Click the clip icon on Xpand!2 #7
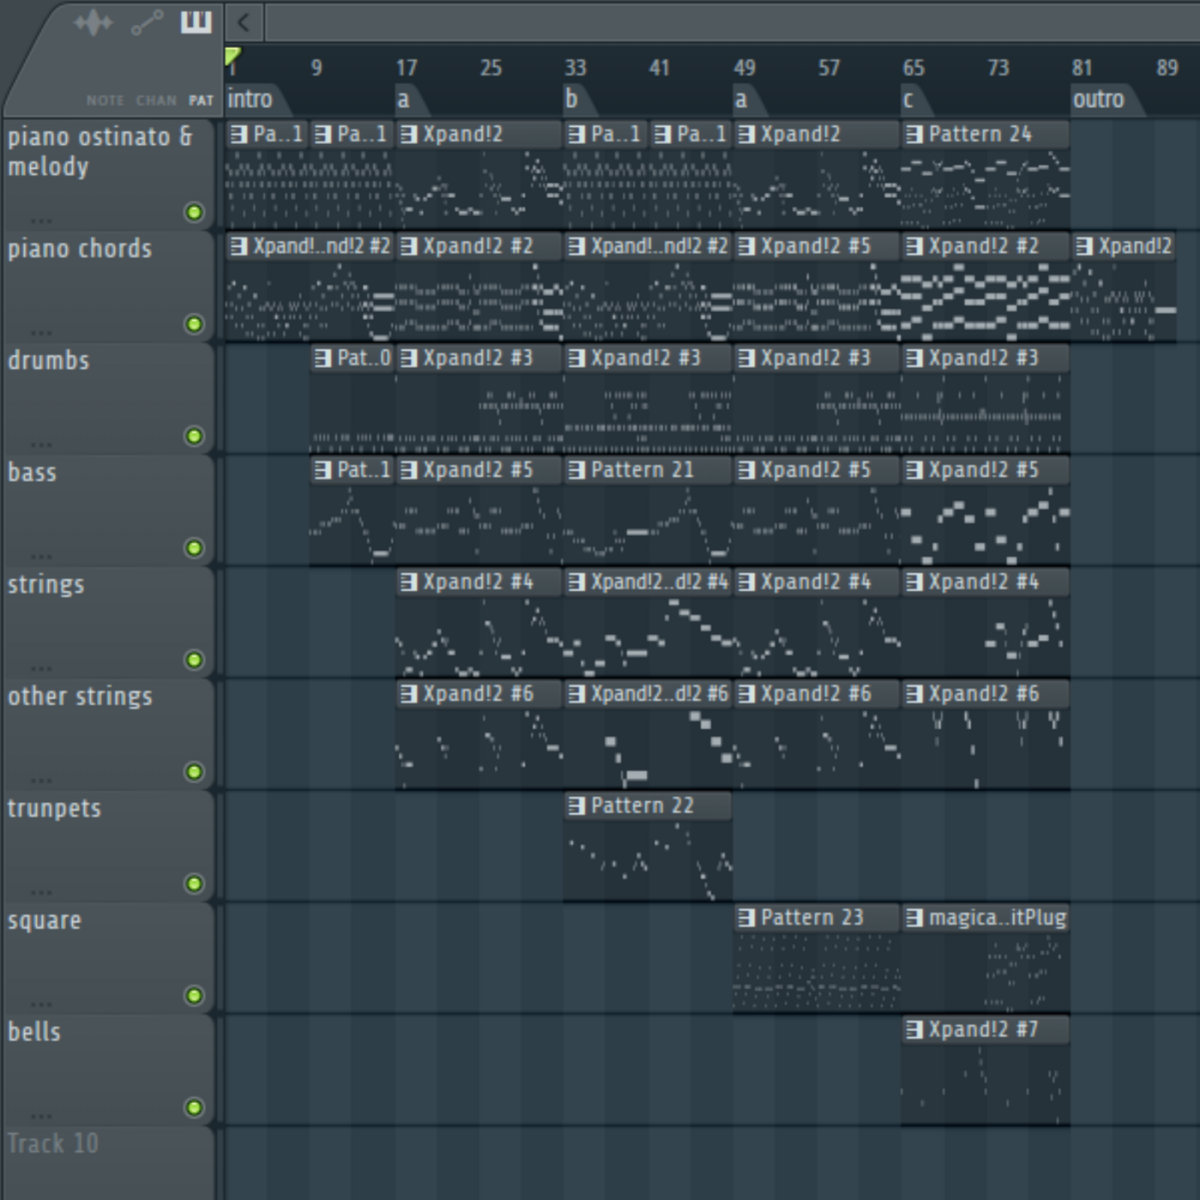Image resolution: width=1200 pixels, height=1200 pixels. [914, 1030]
